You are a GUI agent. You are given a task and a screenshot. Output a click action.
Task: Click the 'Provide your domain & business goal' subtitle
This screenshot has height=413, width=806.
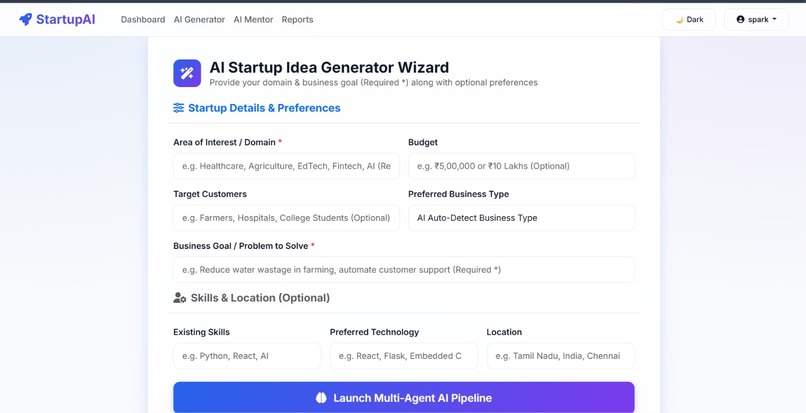point(373,82)
